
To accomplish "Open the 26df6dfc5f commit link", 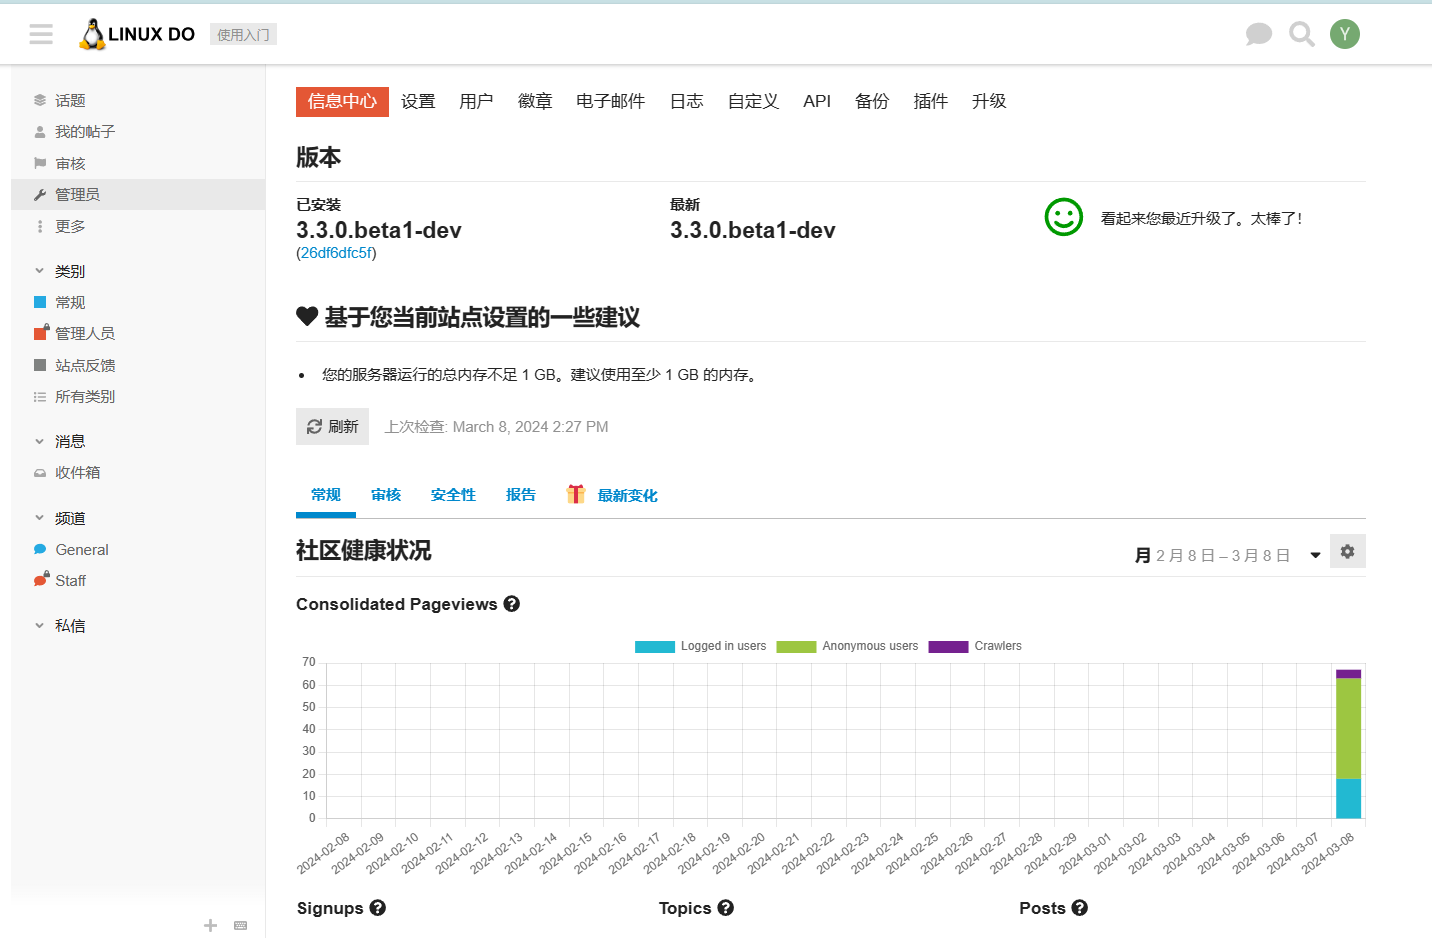I will (336, 253).
